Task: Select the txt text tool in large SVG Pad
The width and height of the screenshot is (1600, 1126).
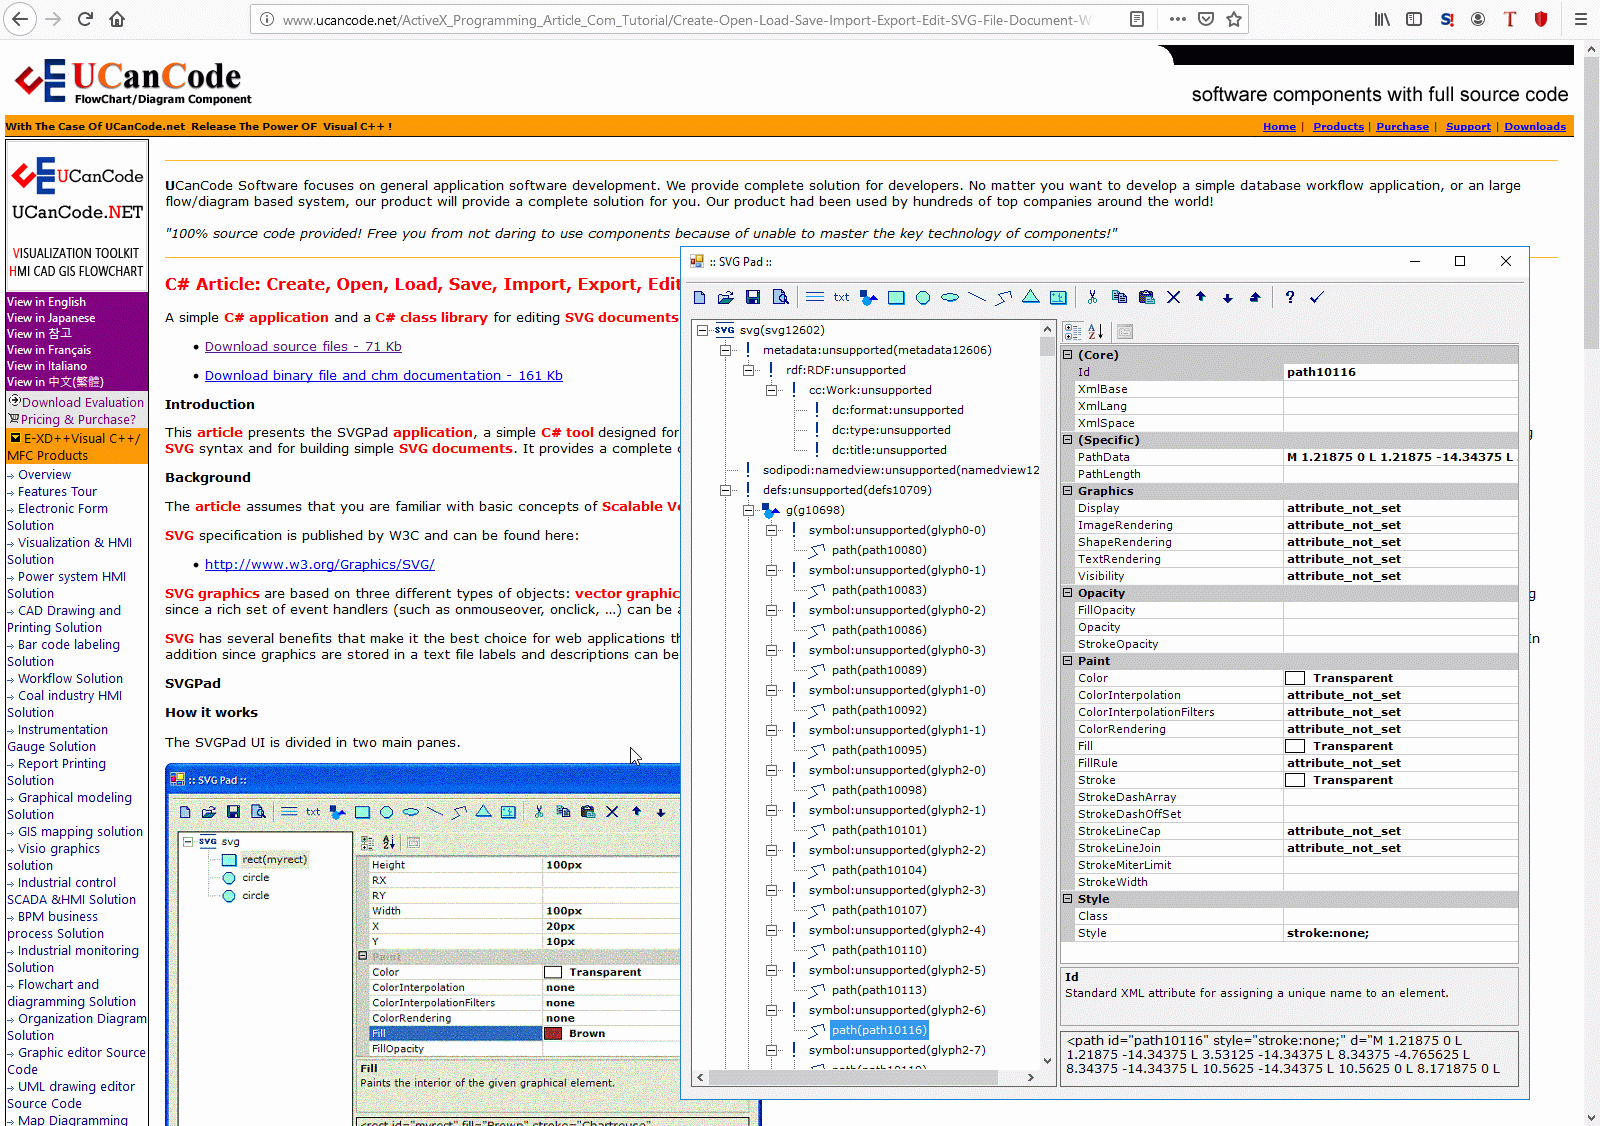Action: tap(842, 297)
